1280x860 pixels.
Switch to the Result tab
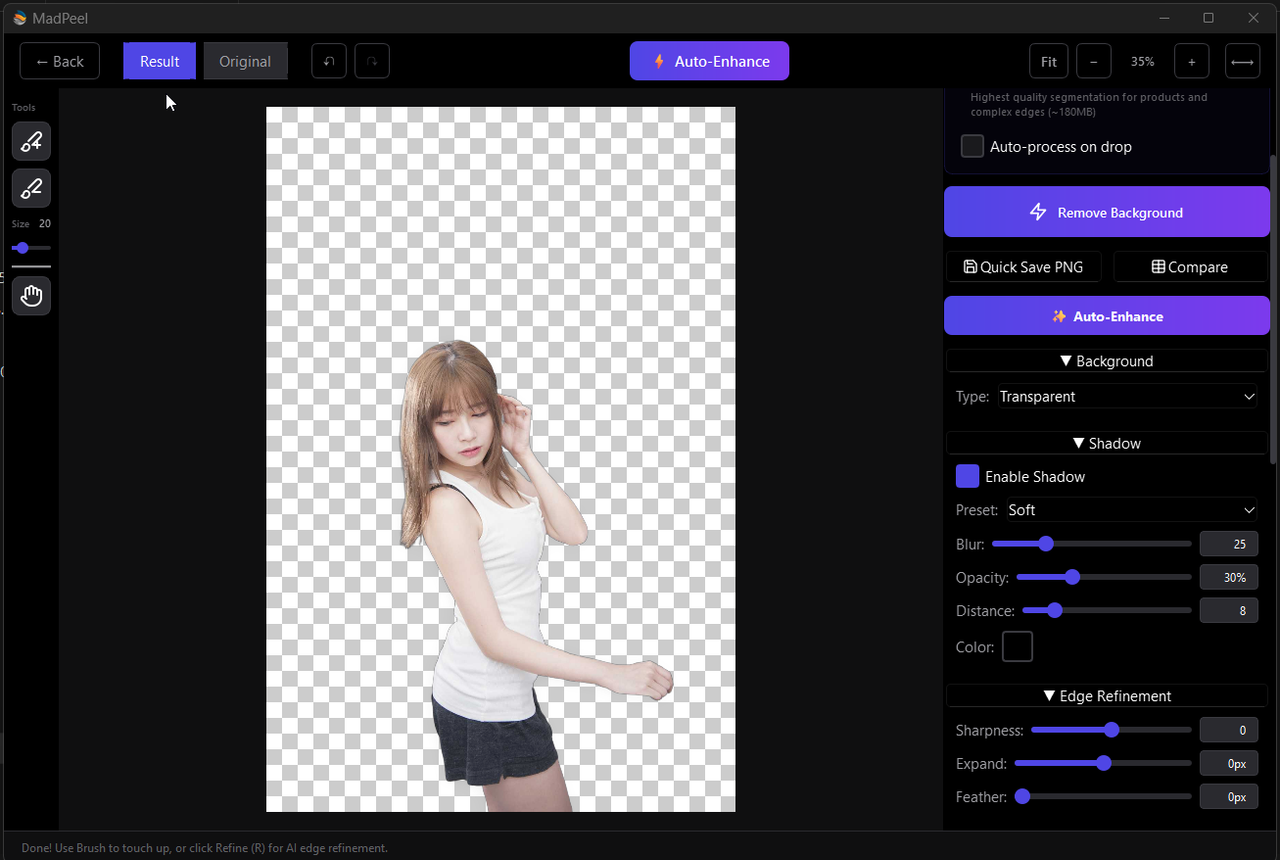160,61
